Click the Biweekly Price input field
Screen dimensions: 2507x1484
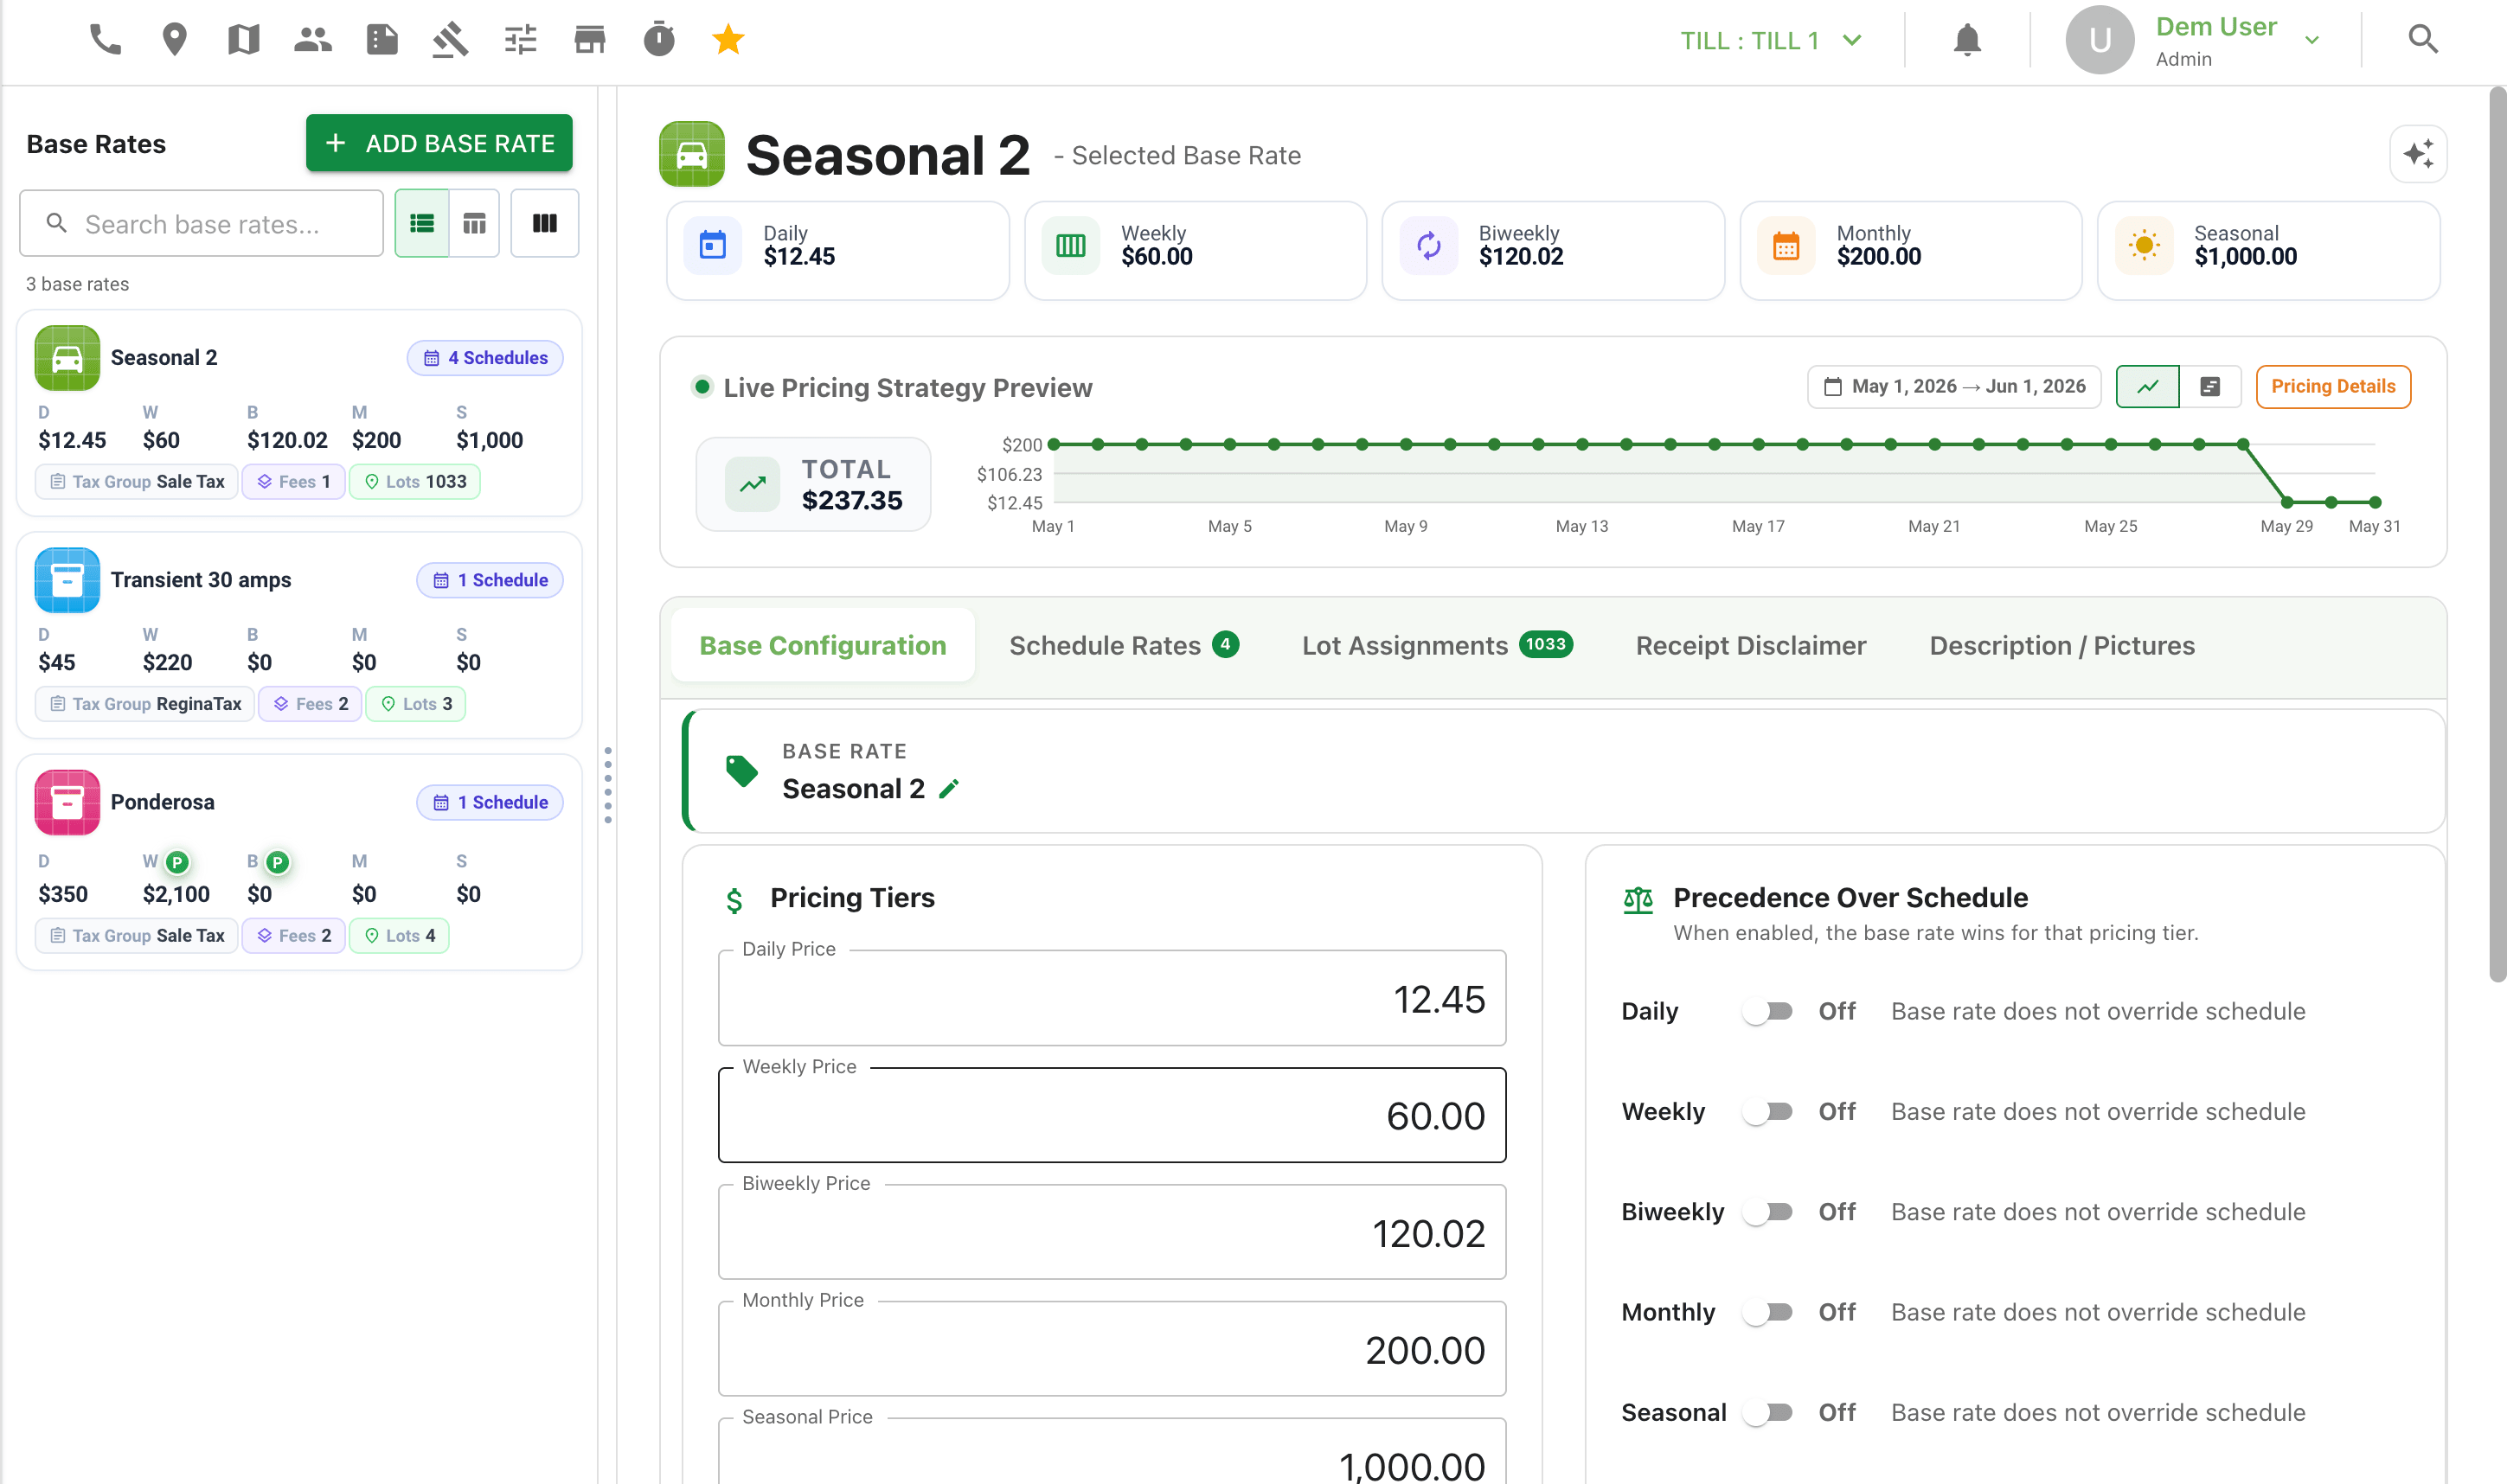click(x=1112, y=1232)
